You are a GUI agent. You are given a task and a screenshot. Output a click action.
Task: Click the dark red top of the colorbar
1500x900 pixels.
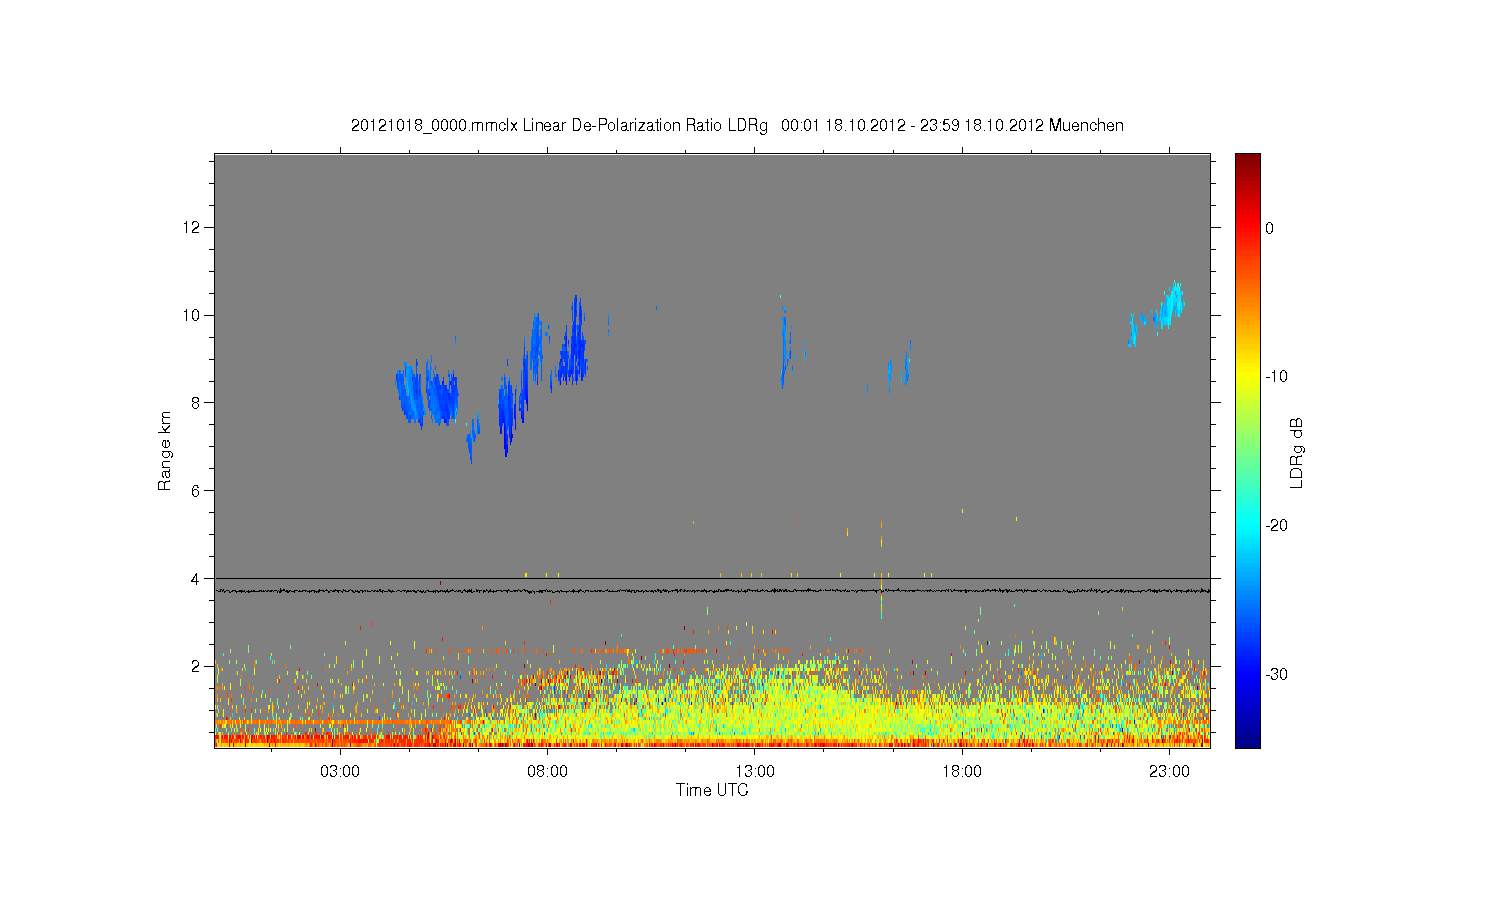click(x=1248, y=162)
